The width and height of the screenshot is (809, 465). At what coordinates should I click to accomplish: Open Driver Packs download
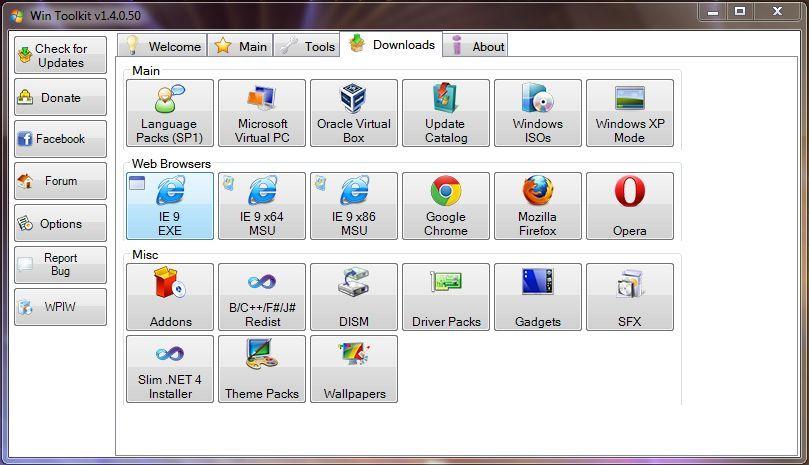click(x=446, y=297)
